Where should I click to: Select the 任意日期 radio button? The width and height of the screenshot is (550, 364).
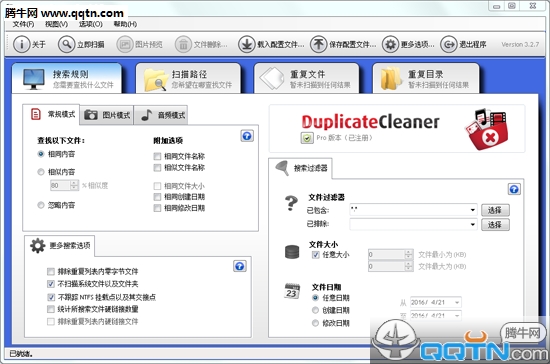coord(315,298)
